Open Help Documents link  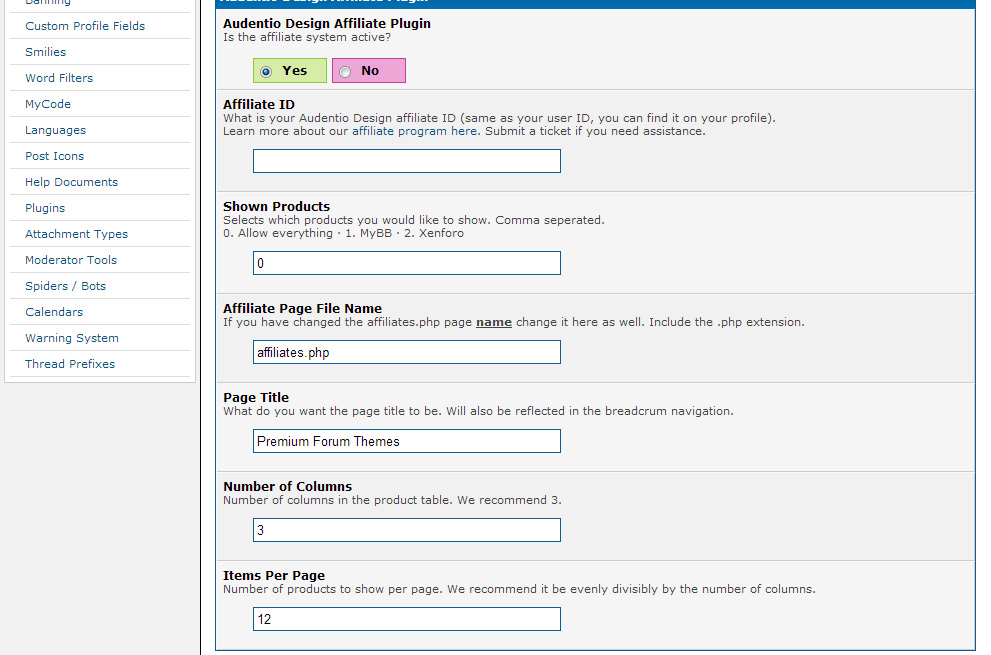click(x=72, y=182)
